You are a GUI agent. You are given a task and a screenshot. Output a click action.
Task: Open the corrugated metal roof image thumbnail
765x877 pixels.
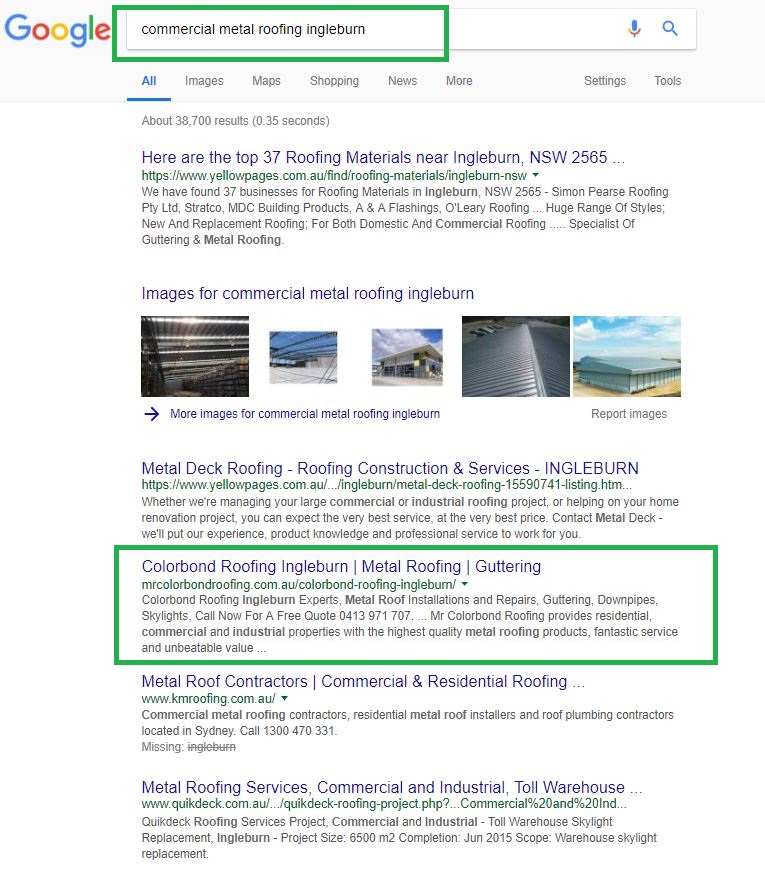click(516, 356)
